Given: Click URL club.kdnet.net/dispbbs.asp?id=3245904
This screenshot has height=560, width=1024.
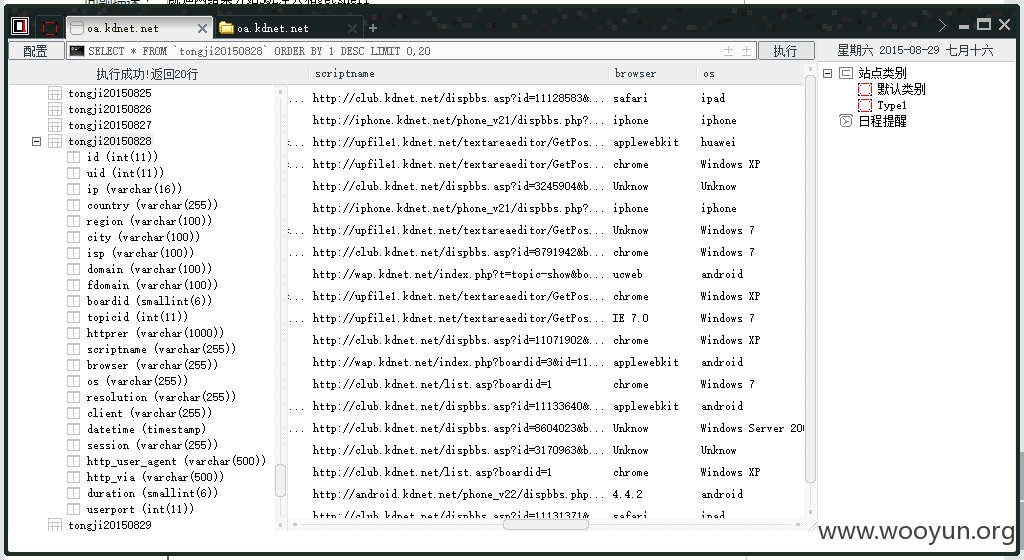Looking at the screenshot, I should pos(458,186).
